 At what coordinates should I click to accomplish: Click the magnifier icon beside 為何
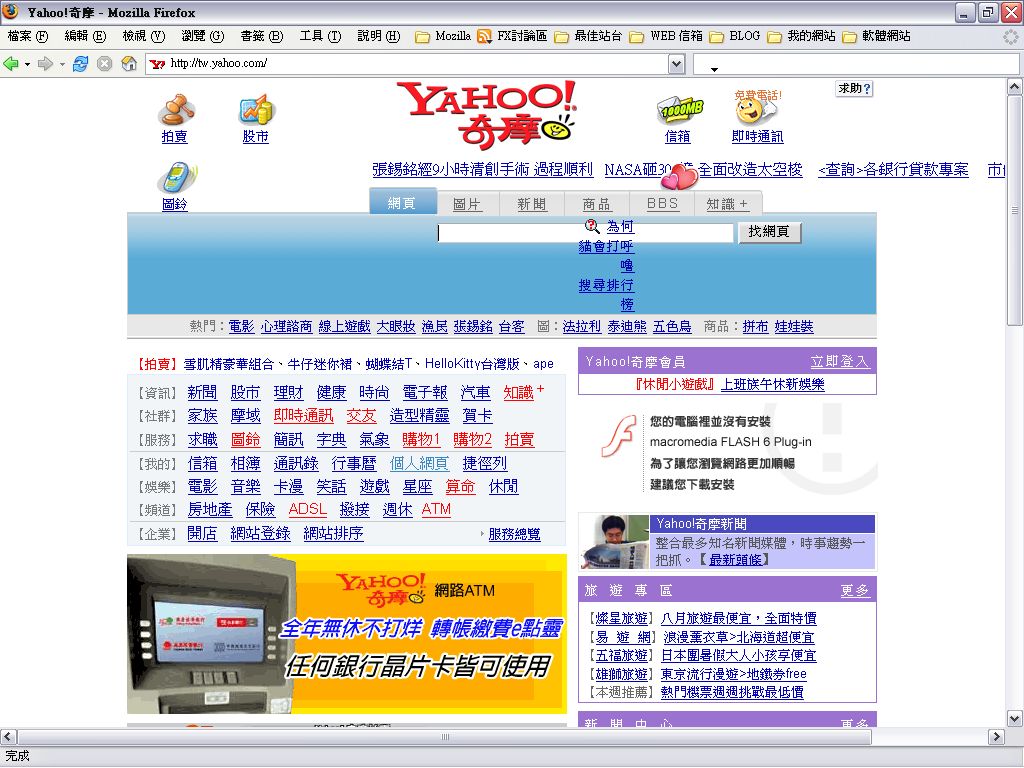point(592,226)
